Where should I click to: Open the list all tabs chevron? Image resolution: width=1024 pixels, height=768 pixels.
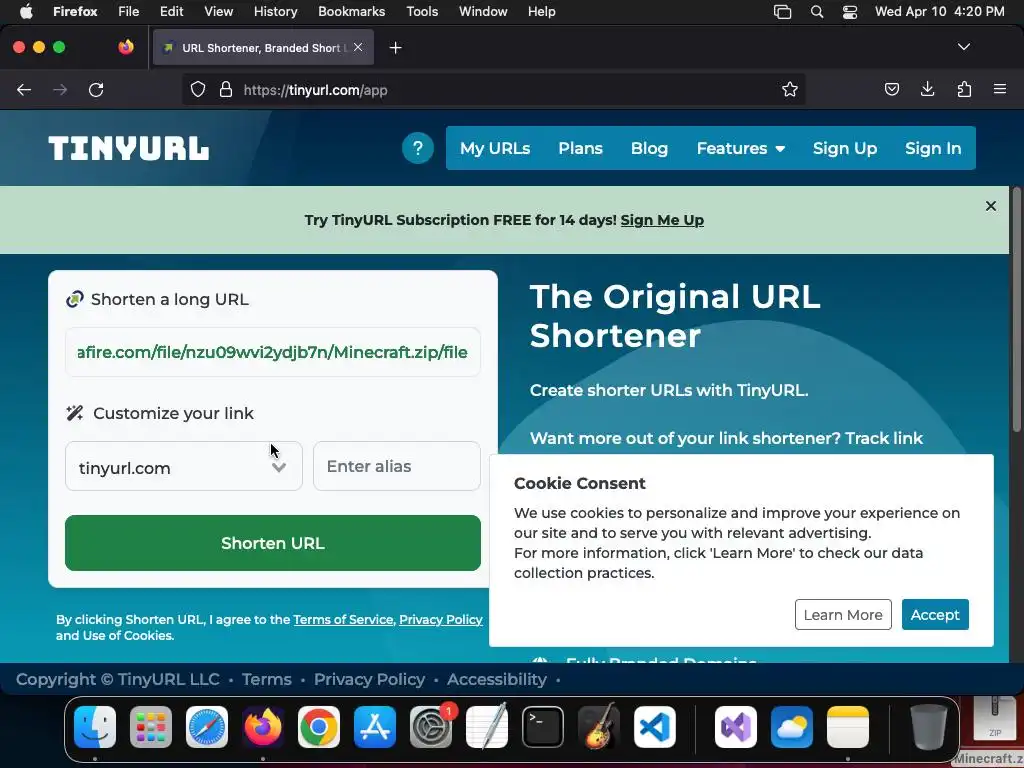[x=963, y=47]
